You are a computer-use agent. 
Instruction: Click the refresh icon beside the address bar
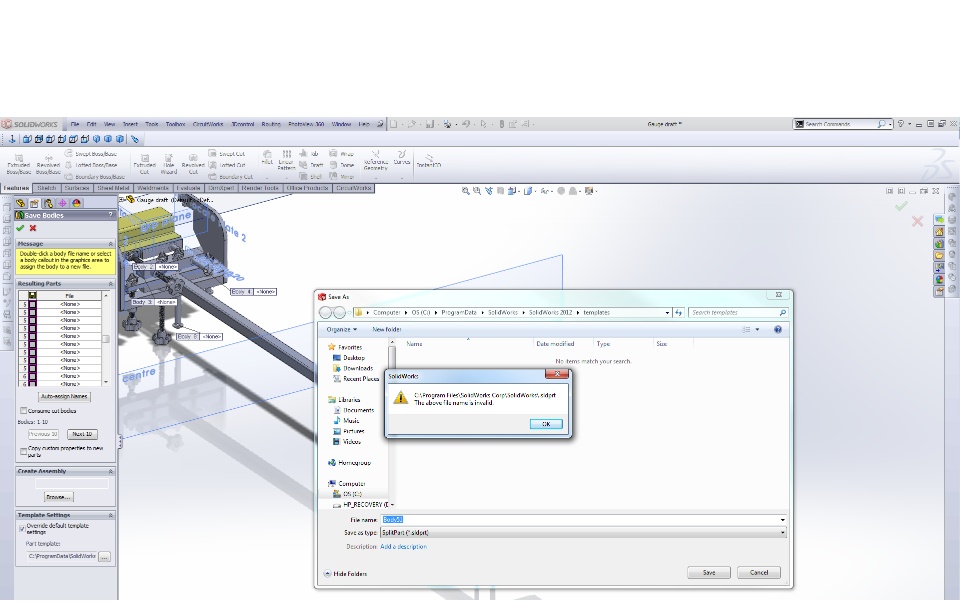pos(678,312)
